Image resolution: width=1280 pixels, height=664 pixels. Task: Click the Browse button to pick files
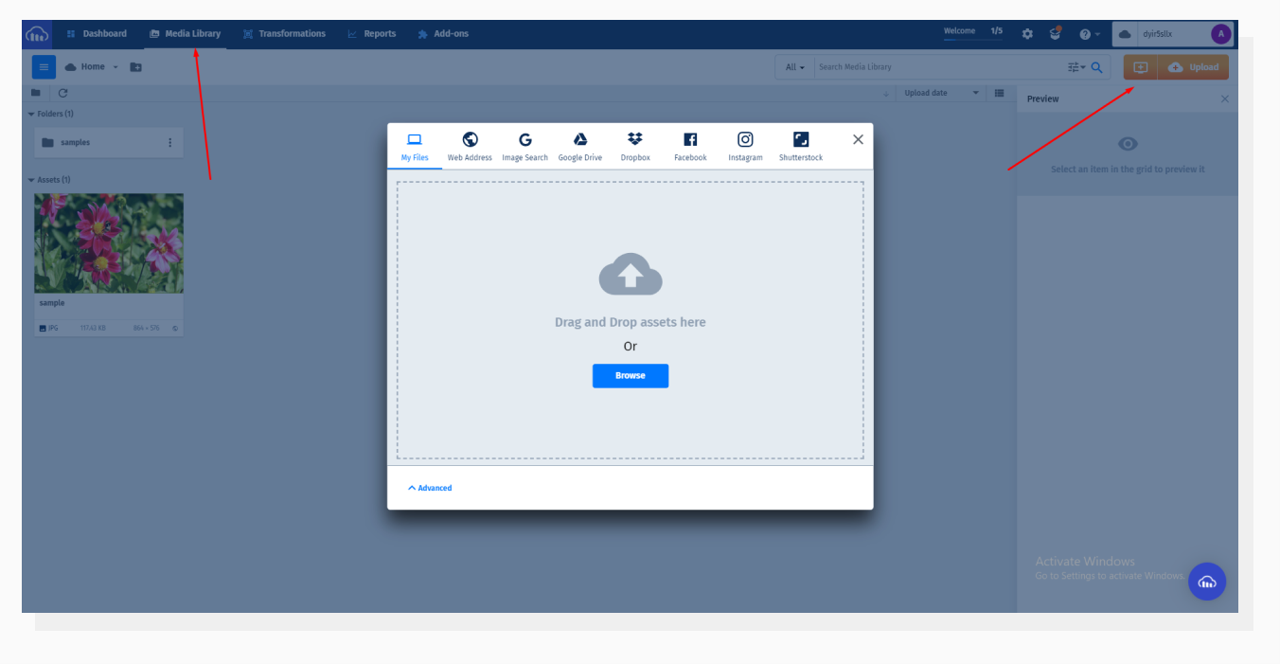coord(630,375)
